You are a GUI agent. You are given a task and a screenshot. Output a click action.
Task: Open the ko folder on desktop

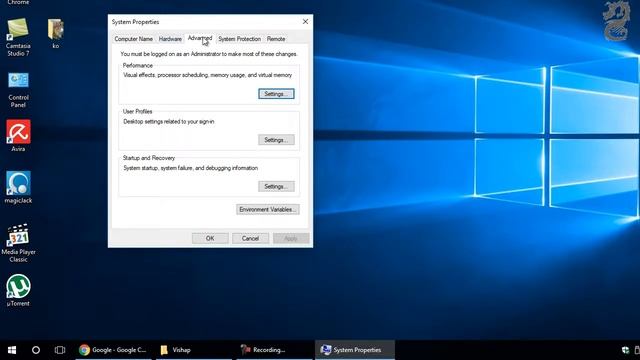tap(56, 33)
